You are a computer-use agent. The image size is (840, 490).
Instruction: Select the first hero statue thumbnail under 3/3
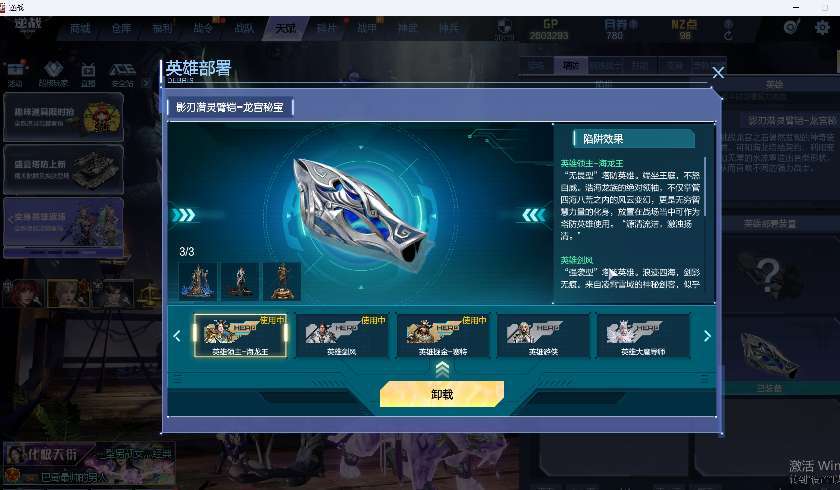(x=198, y=281)
